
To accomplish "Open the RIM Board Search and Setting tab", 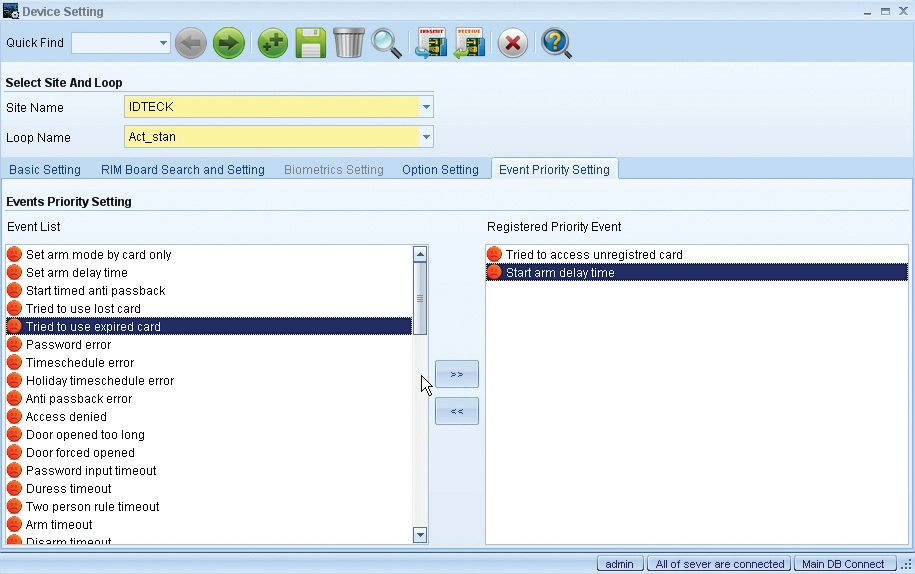I will tap(183, 170).
